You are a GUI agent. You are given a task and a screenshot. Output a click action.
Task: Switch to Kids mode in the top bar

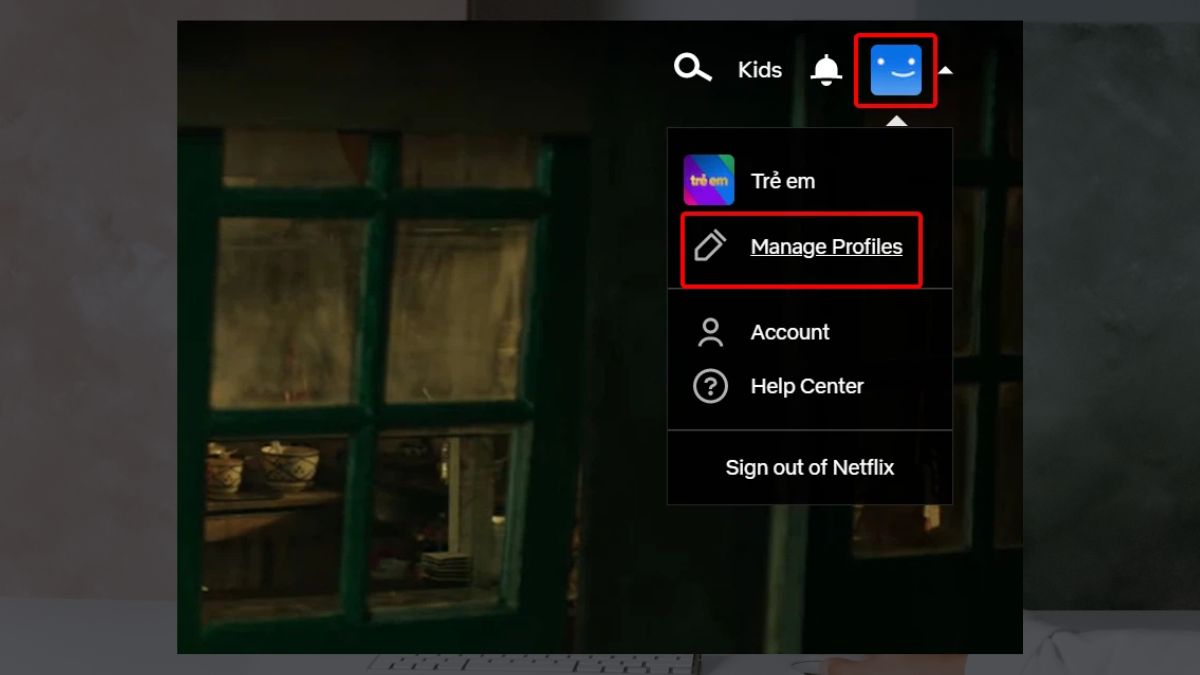click(x=760, y=70)
